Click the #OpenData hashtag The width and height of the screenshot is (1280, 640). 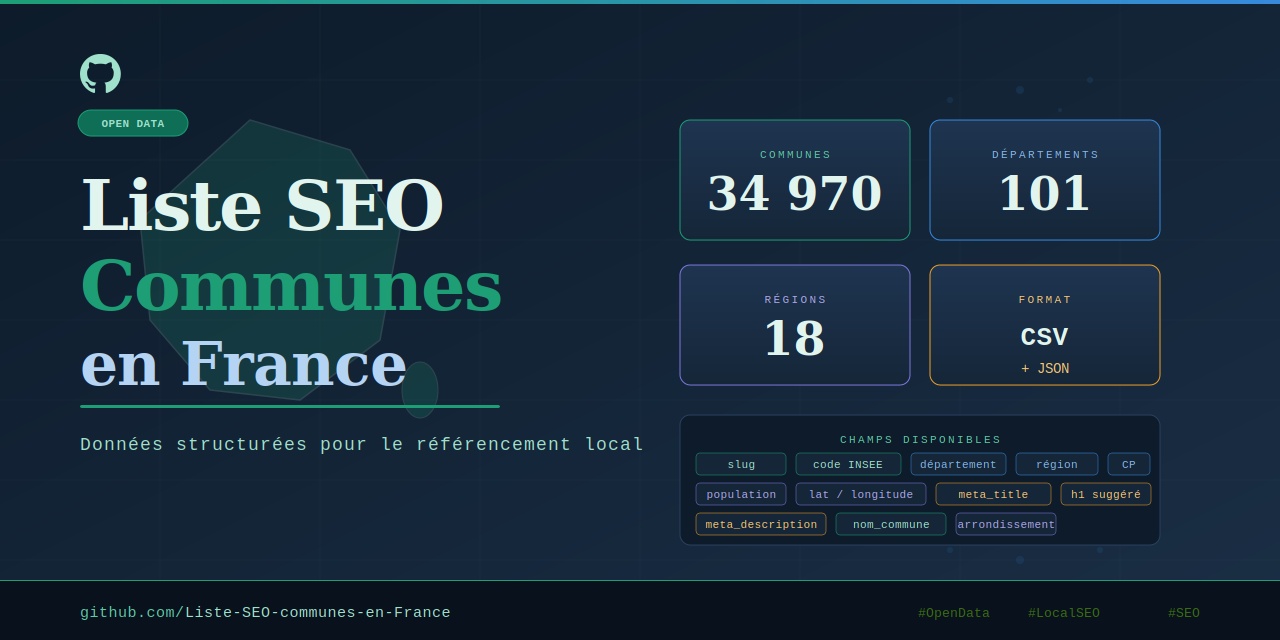click(954, 613)
